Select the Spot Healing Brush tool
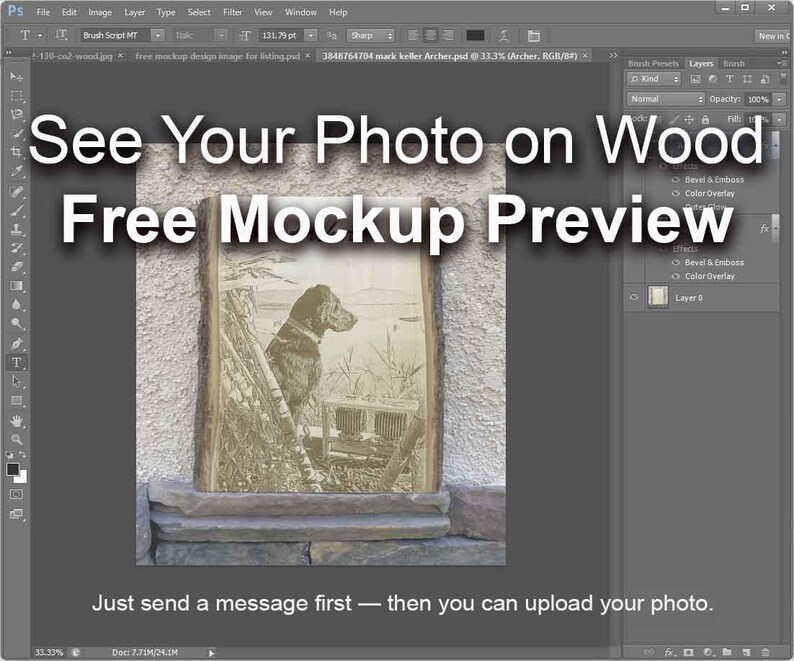The width and height of the screenshot is (794, 661). pyautogui.click(x=16, y=191)
